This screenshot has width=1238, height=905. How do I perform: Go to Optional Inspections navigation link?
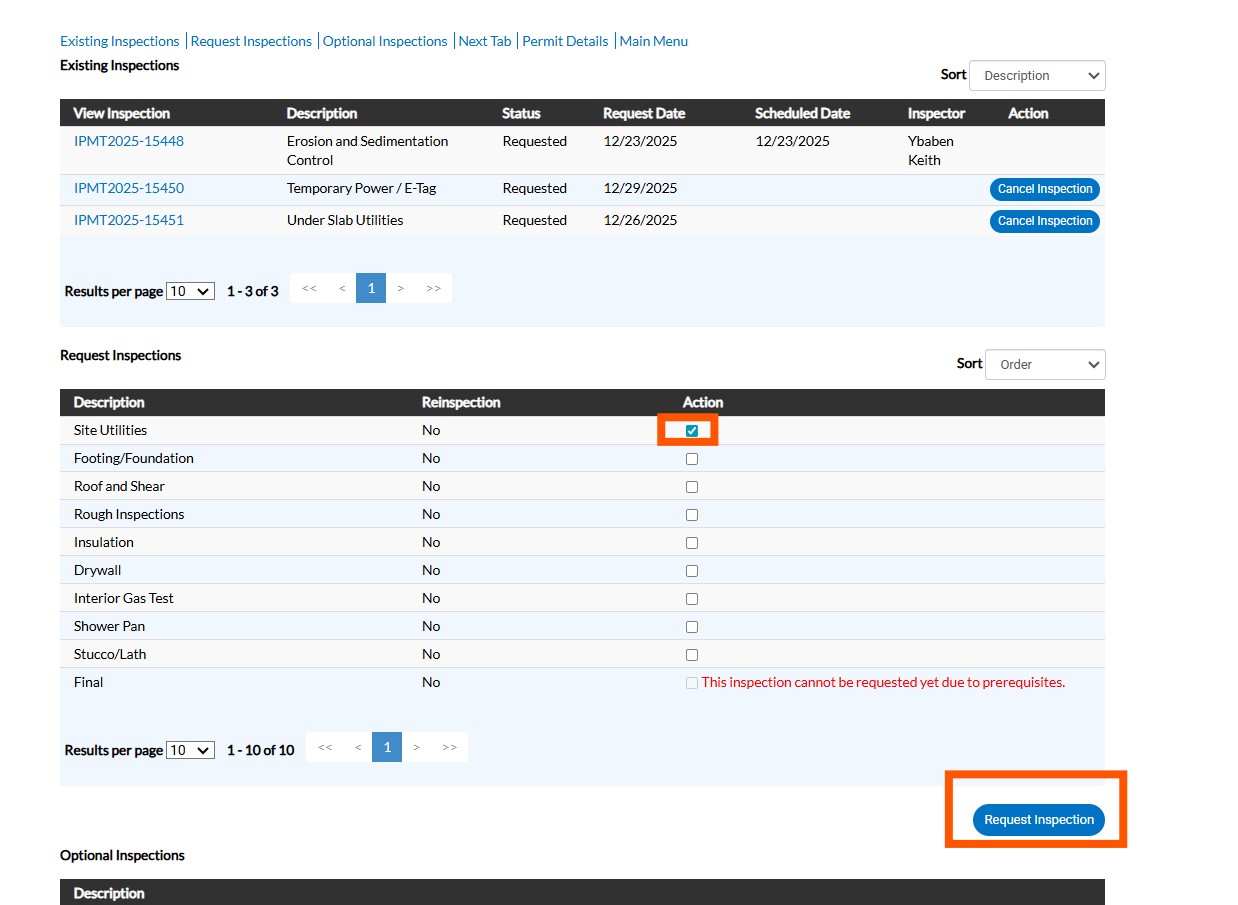[x=385, y=41]
